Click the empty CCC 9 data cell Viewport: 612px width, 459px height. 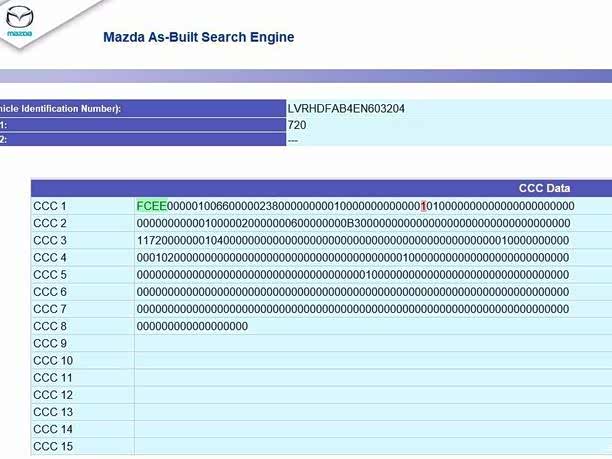pos(370,344)
